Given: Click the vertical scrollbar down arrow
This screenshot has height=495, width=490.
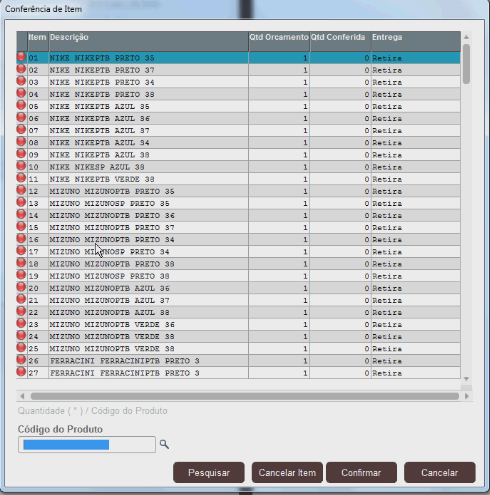Looking at the screenshot, I should pyautogui.click(x=466, y=379).
